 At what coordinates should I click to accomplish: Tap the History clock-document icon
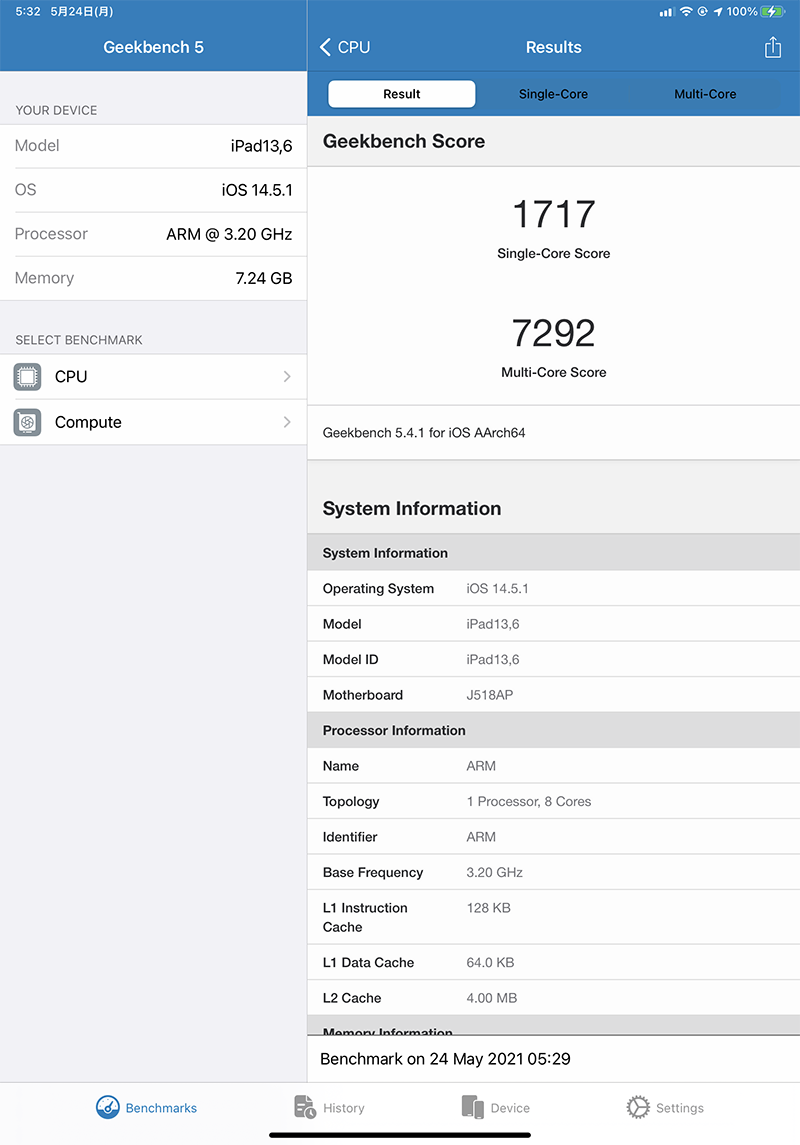pos(304,1107)
